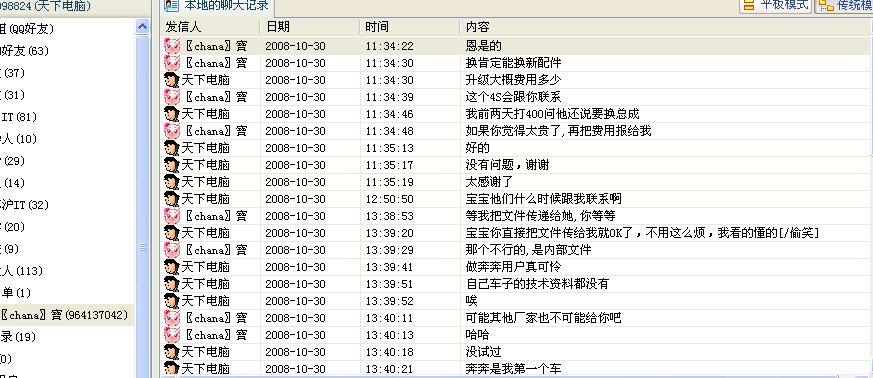Click the pig avatar on the 11:34:22 message
Image resolution: width=873 pixels, height=378 pixels.
coord(172,46)
